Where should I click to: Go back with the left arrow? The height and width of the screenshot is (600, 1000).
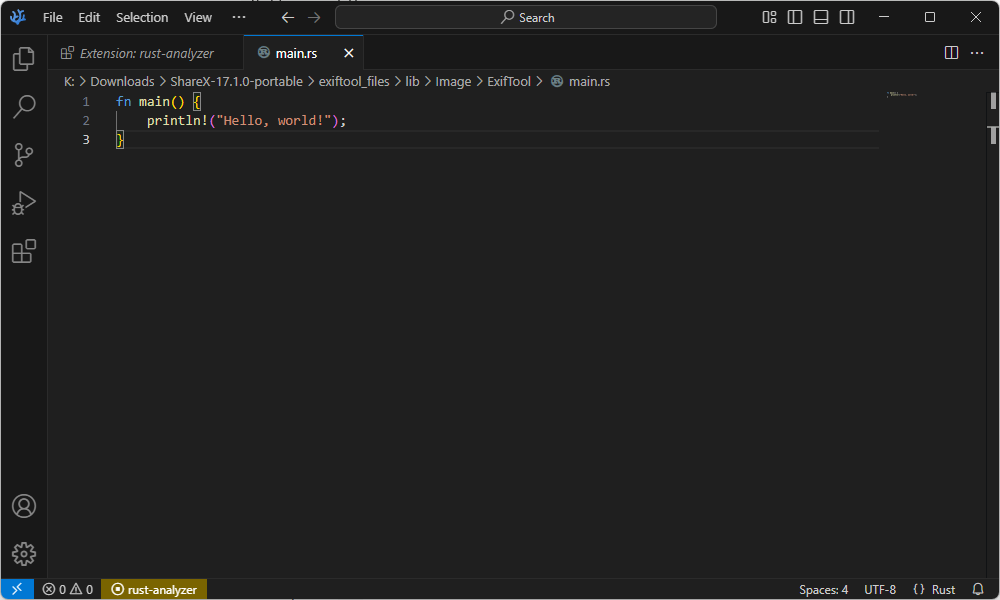point(288,17)
